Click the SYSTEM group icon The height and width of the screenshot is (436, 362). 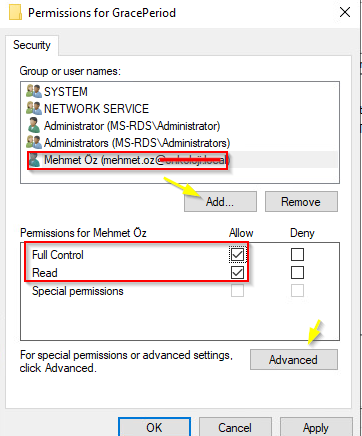point(34,91)
